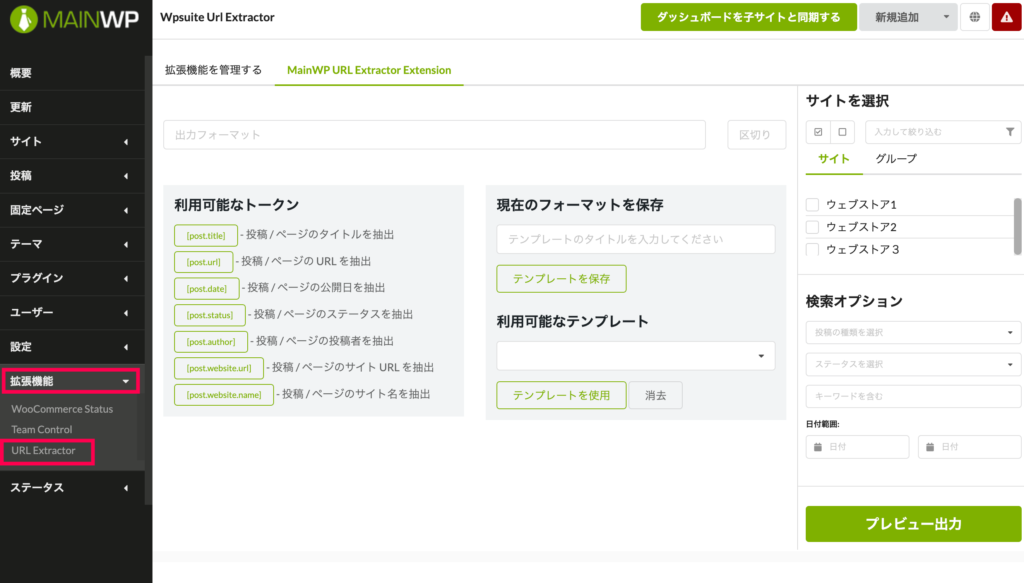Click the テンプレートを使用 button
Image resolution: width=1024 pixels, height=583 pixels.
tap(562, 396)
